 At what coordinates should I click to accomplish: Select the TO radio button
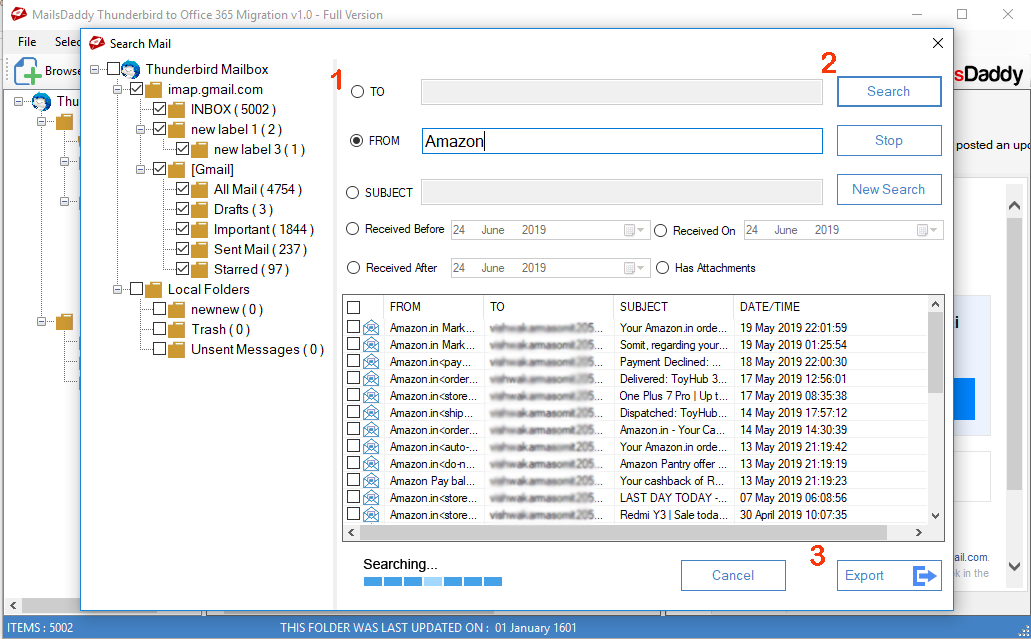[x=357, y=92]
